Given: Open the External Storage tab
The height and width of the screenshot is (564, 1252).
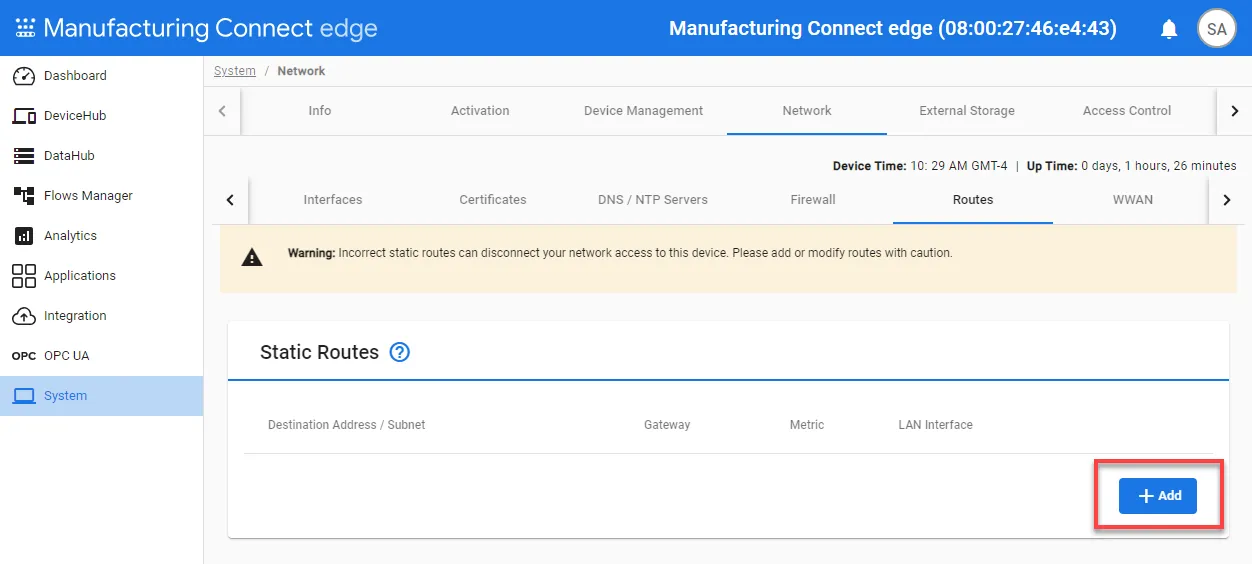Looking at the screenshot, I should [967, 111].
